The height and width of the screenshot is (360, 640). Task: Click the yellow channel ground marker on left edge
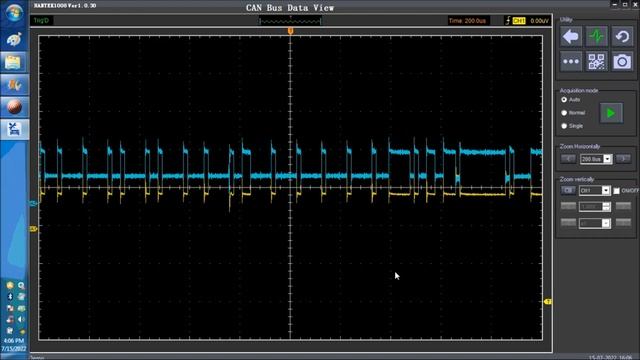pos(33,229)
